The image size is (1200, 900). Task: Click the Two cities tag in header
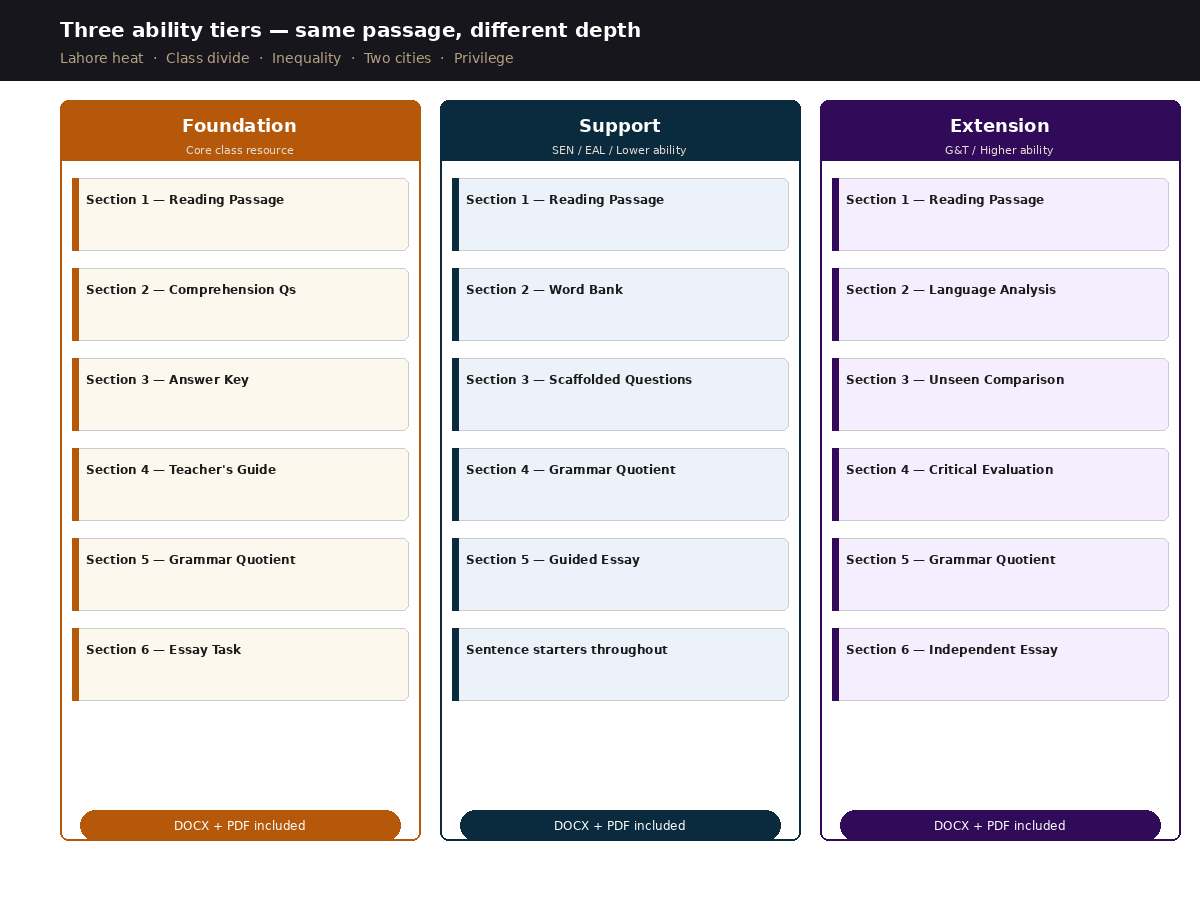pyautogui.click(x=397, y=58)
